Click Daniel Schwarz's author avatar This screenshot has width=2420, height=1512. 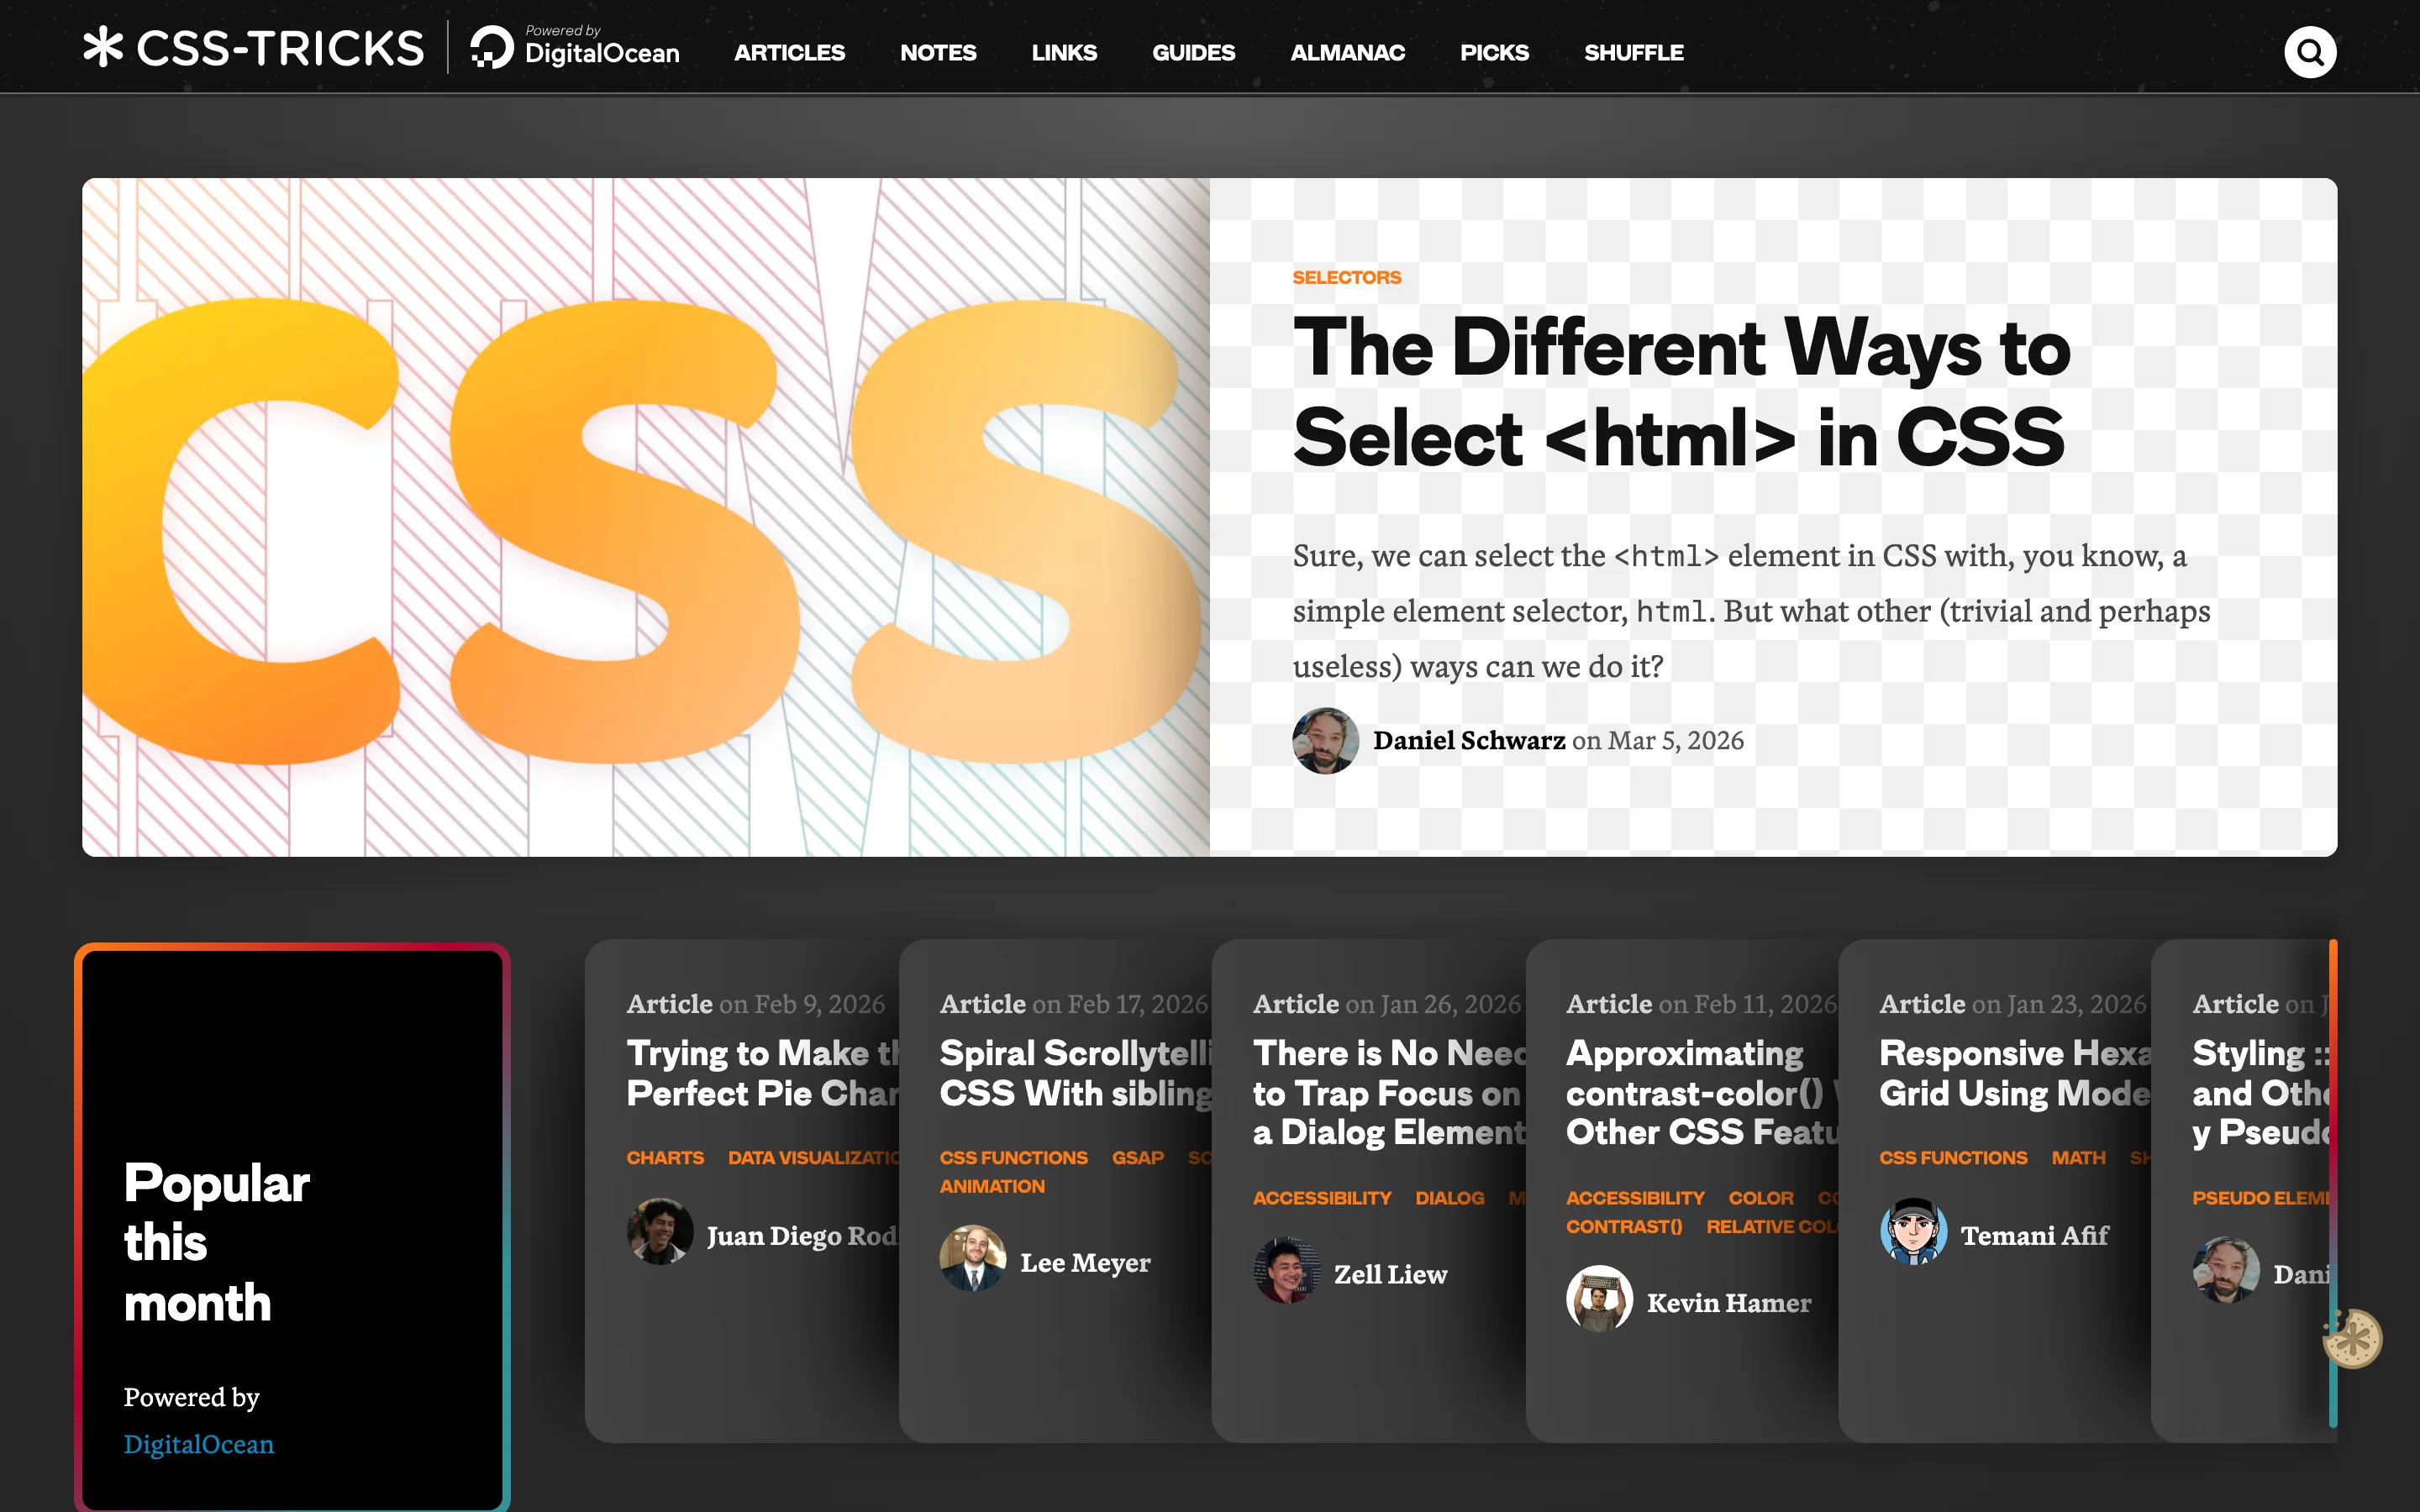point(1325,741)
